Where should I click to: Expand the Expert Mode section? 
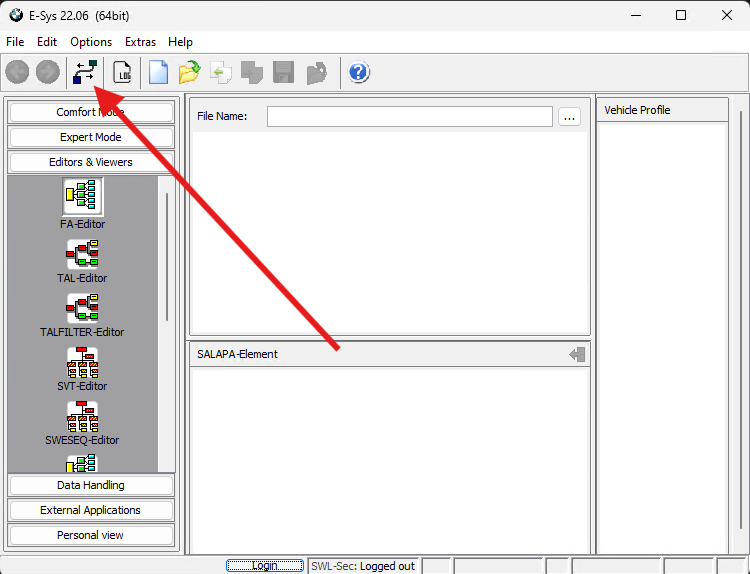tap(91, 137)
